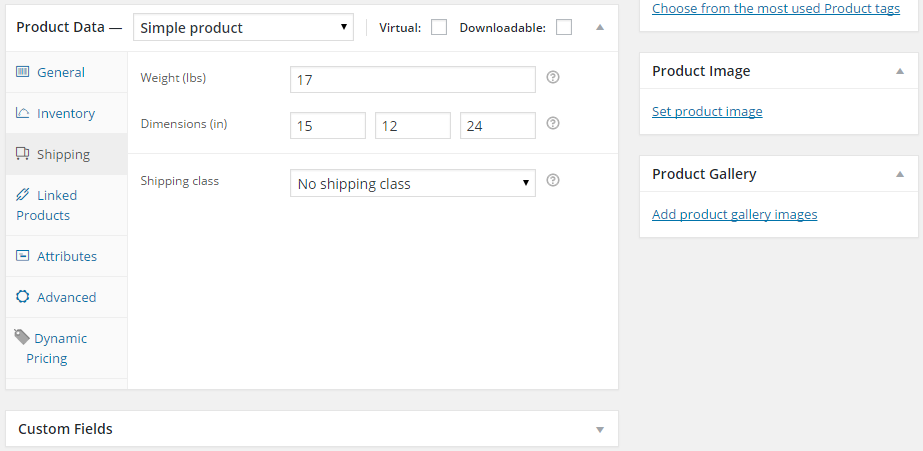Click the Weight input field
This screenshot has width=923, height=451.
[x=413, y=79]
